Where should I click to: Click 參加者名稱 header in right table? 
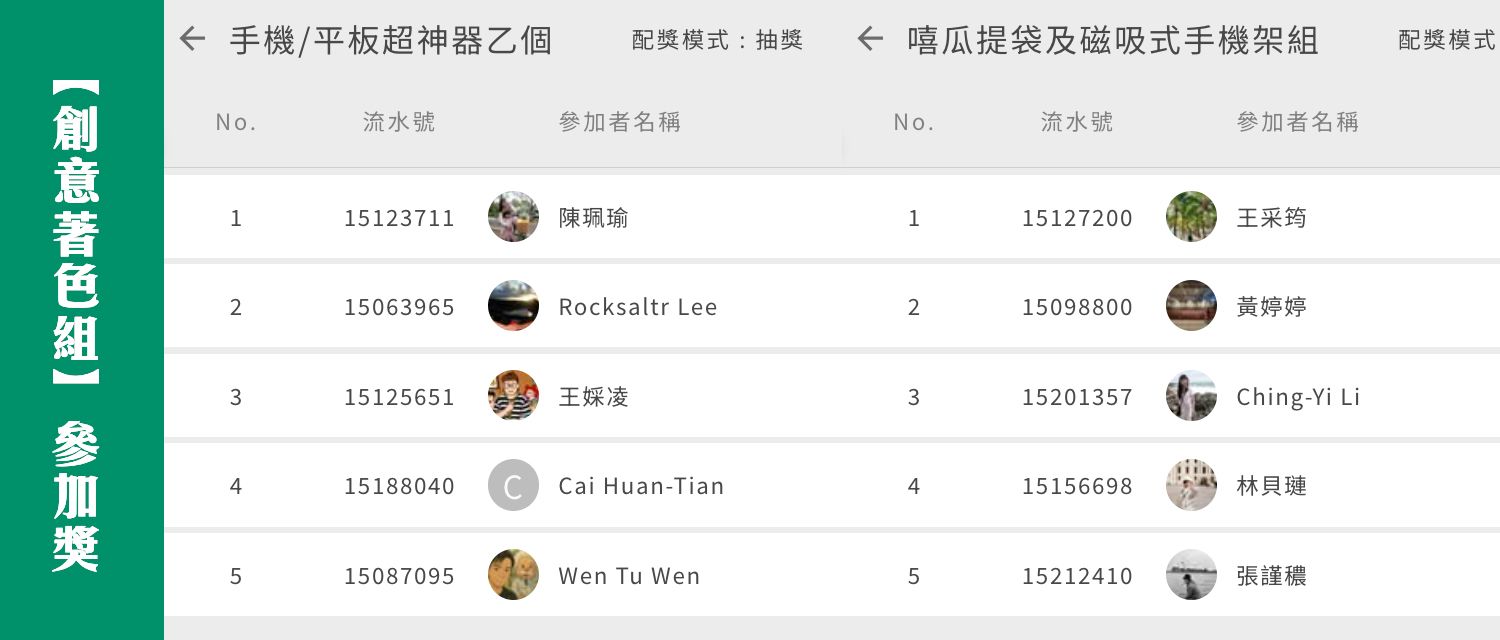pyautogui.click(x=1297, y=122)
